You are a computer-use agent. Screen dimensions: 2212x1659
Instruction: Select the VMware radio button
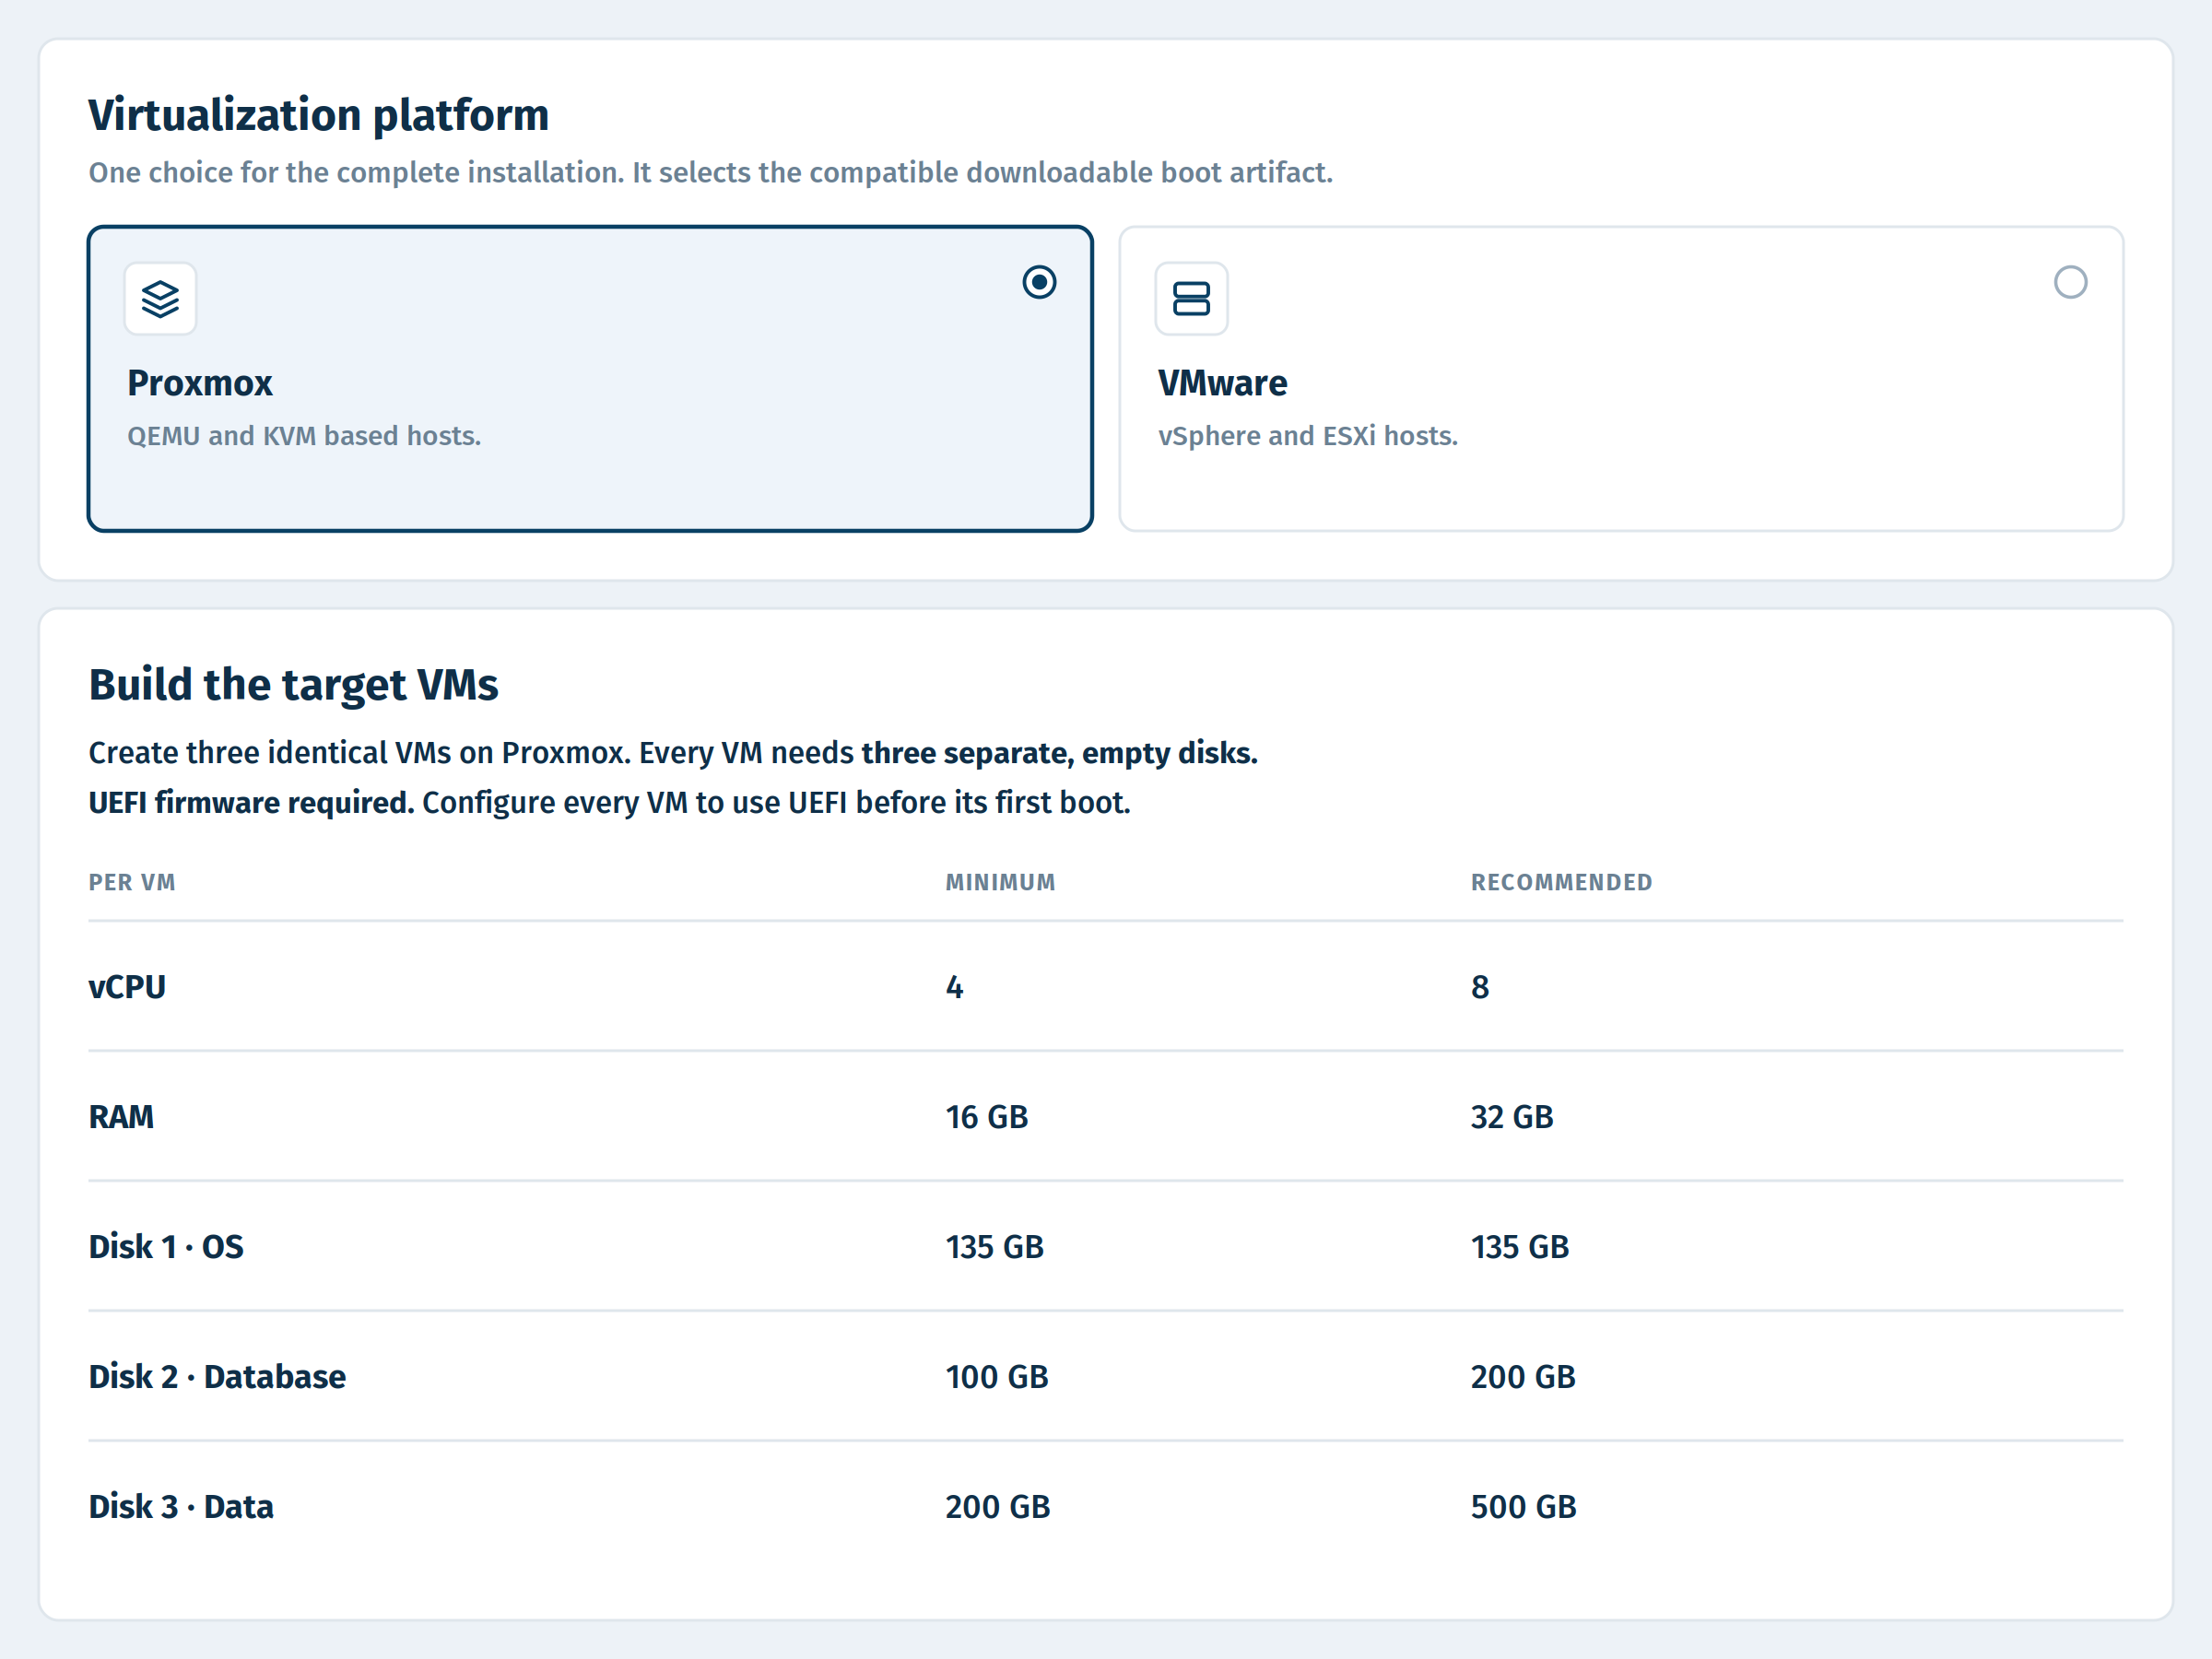(2070, 282)
